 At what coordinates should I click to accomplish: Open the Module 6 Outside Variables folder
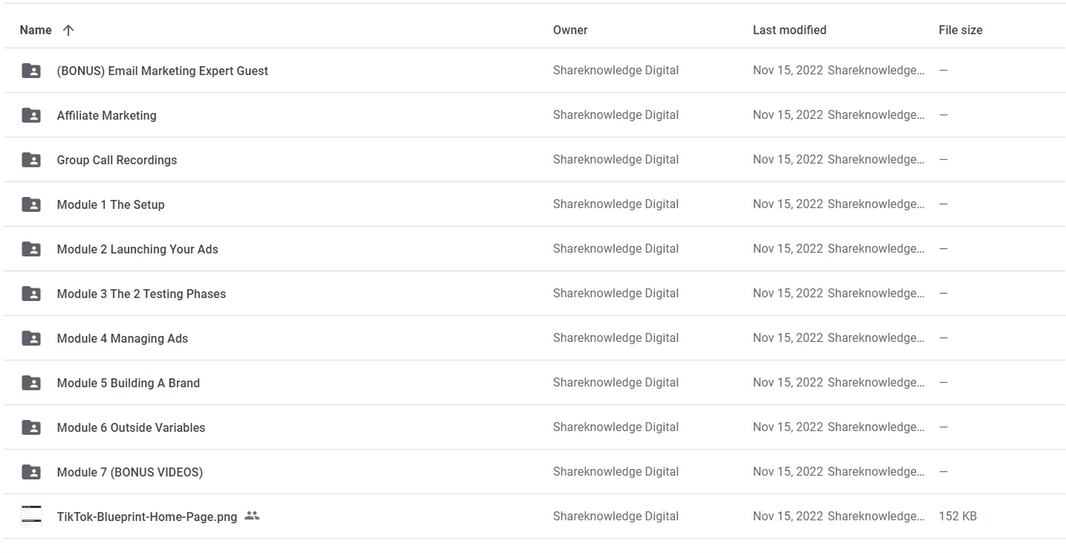pos(131,427)
